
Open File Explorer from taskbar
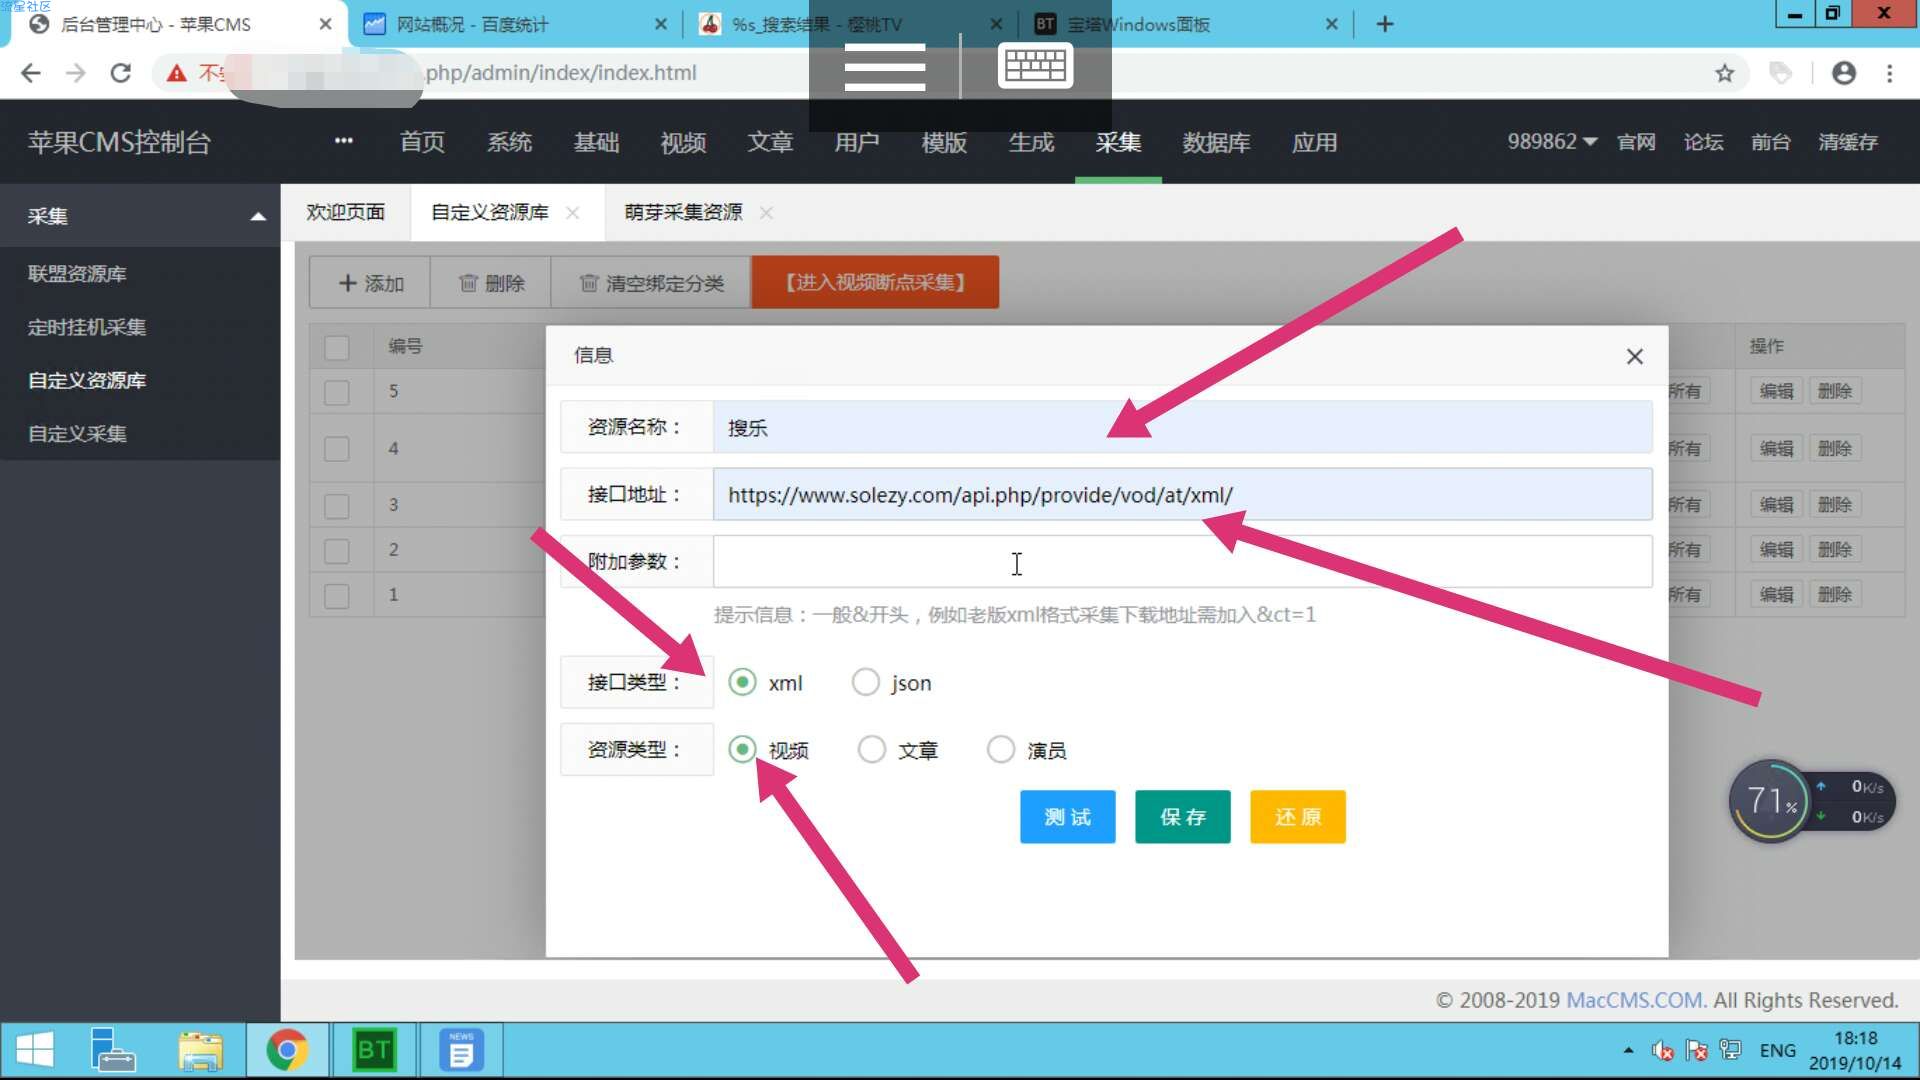pyautogui.click(x=200, y=1050)
